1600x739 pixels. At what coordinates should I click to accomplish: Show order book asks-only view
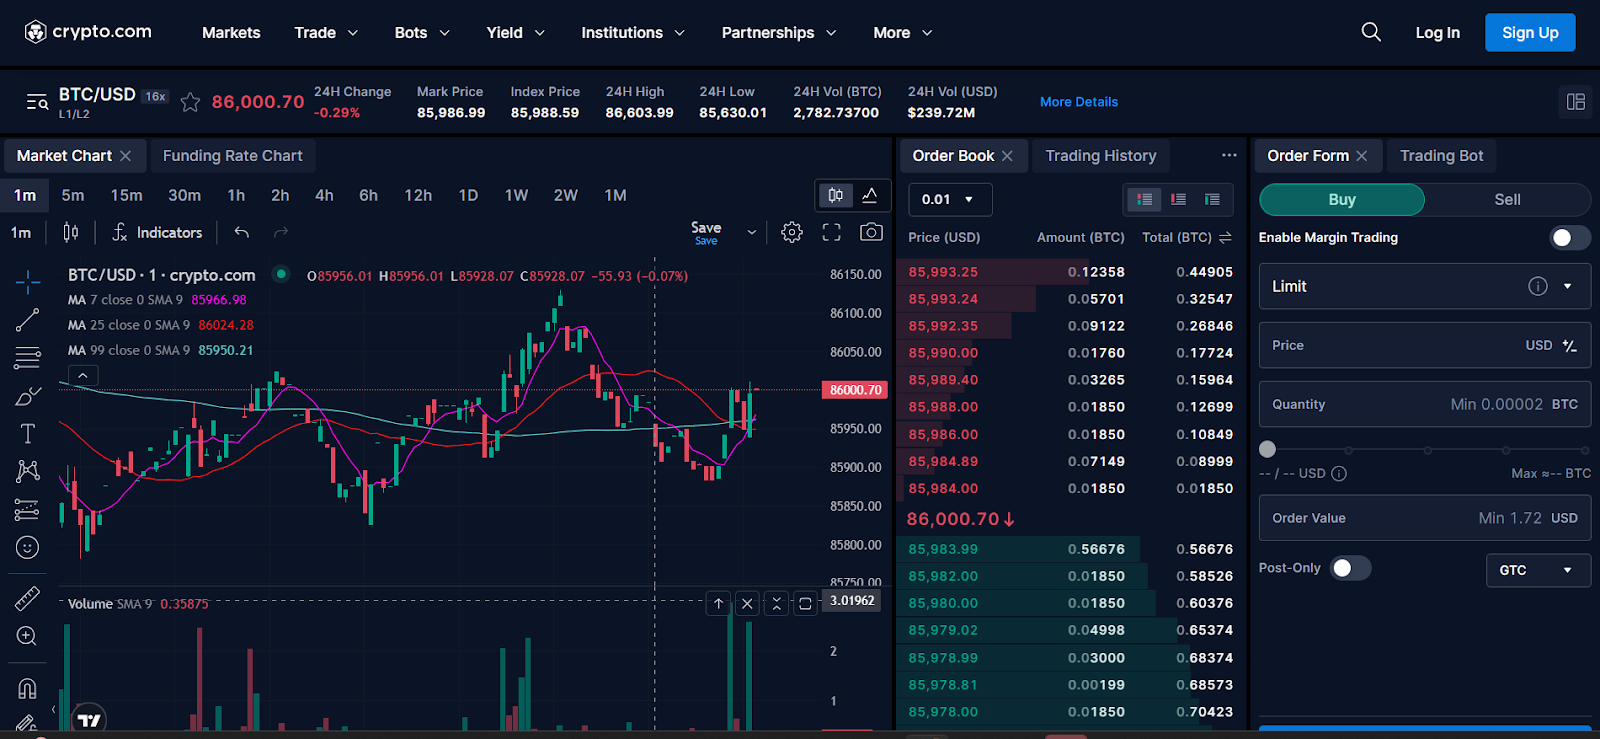pyautogui.click(x=1179, y=199)
